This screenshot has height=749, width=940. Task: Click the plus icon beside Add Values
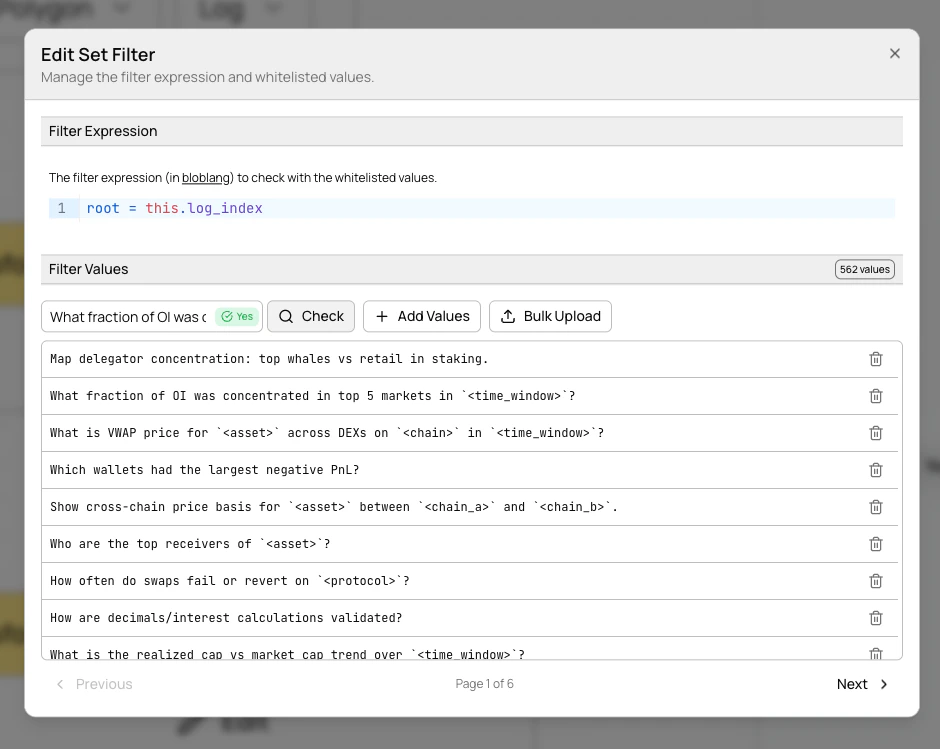[x=382, y=316]
